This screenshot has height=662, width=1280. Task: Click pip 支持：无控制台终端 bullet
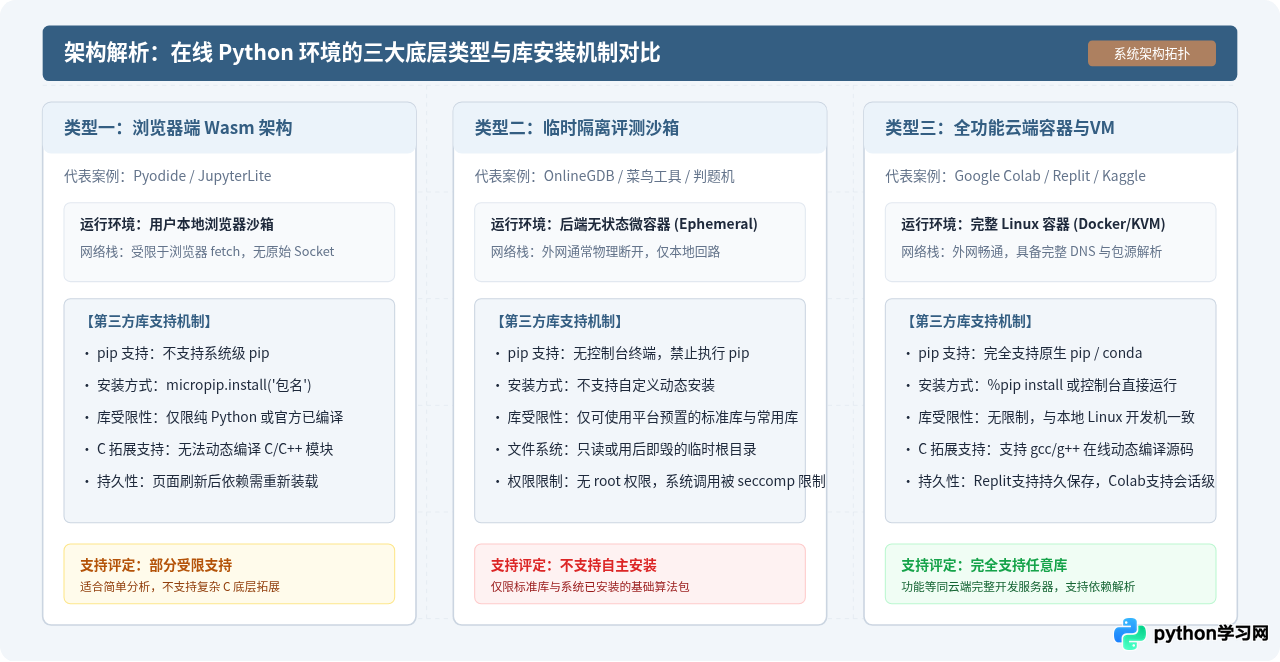621,353
